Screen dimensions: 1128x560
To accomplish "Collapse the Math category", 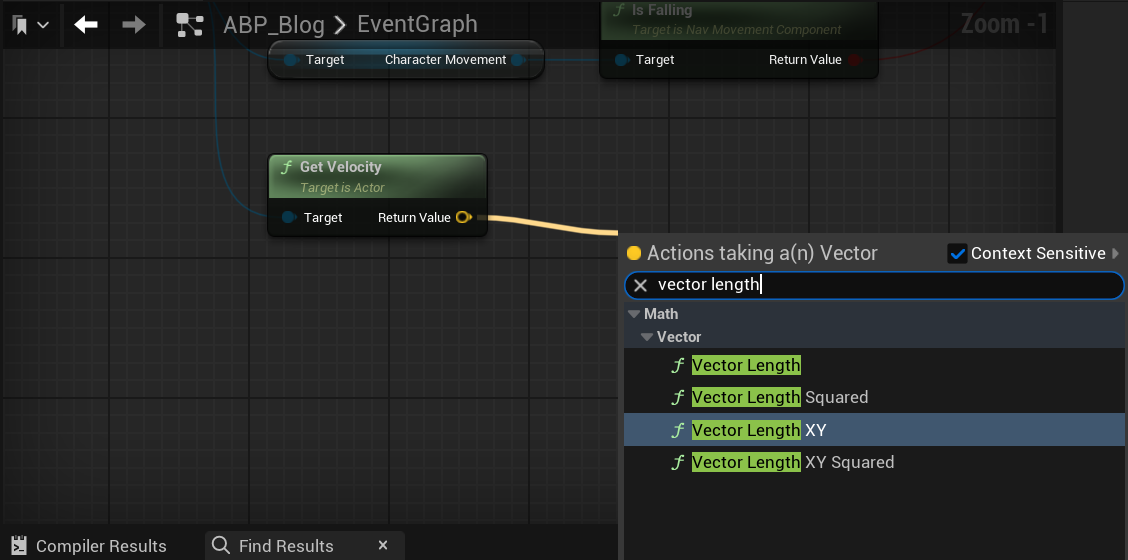I will point(634,314).
